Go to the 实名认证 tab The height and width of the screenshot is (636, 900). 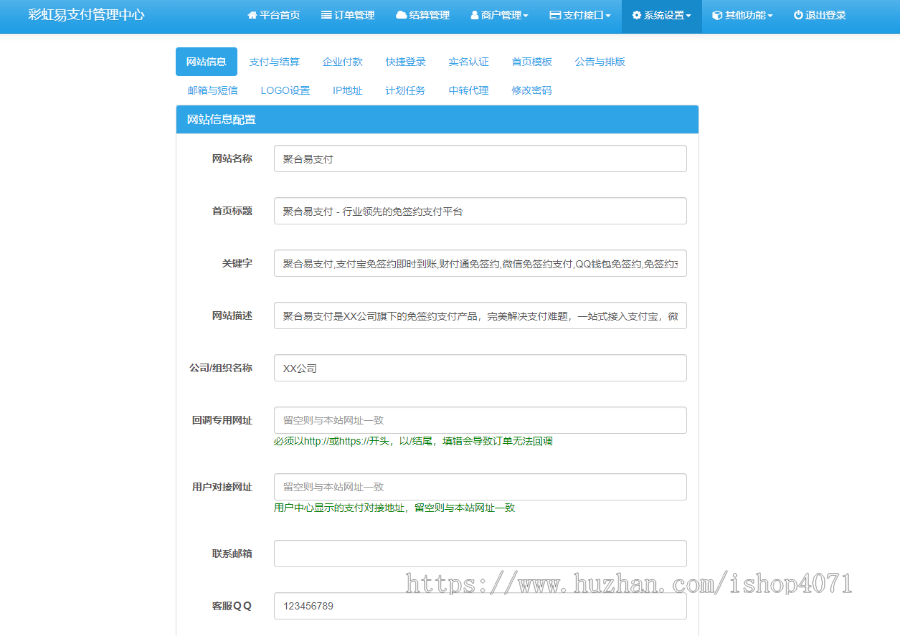tap(468, 62)
